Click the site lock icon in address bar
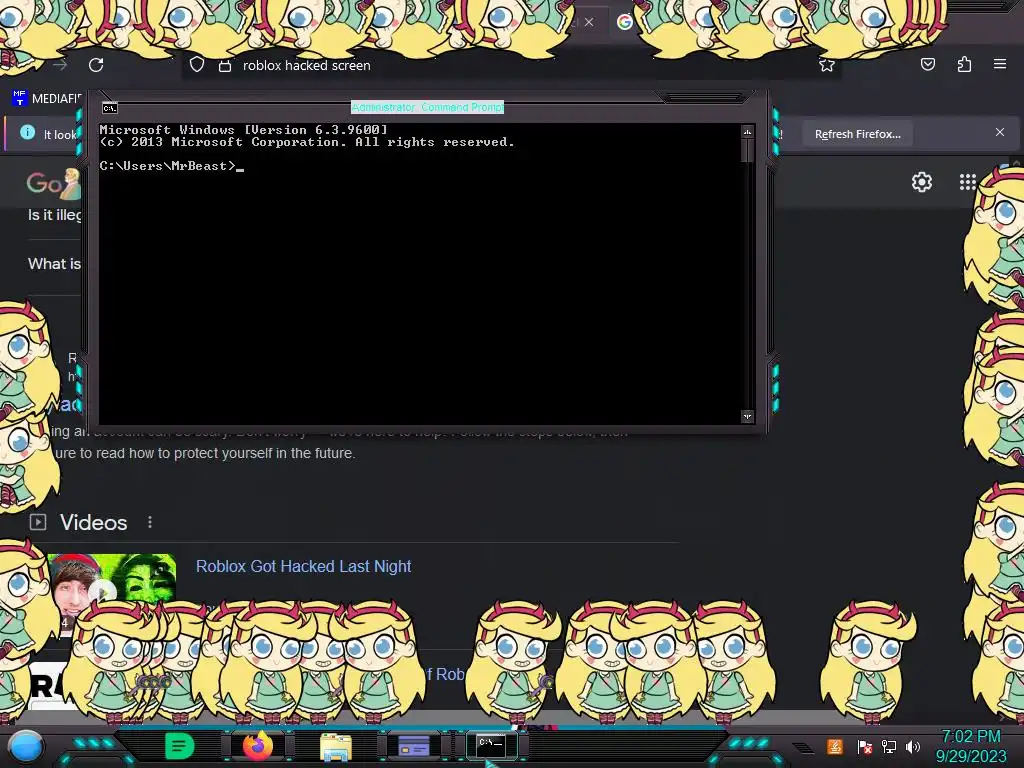The image size is (1024, 768). click(x=225, y=65)
